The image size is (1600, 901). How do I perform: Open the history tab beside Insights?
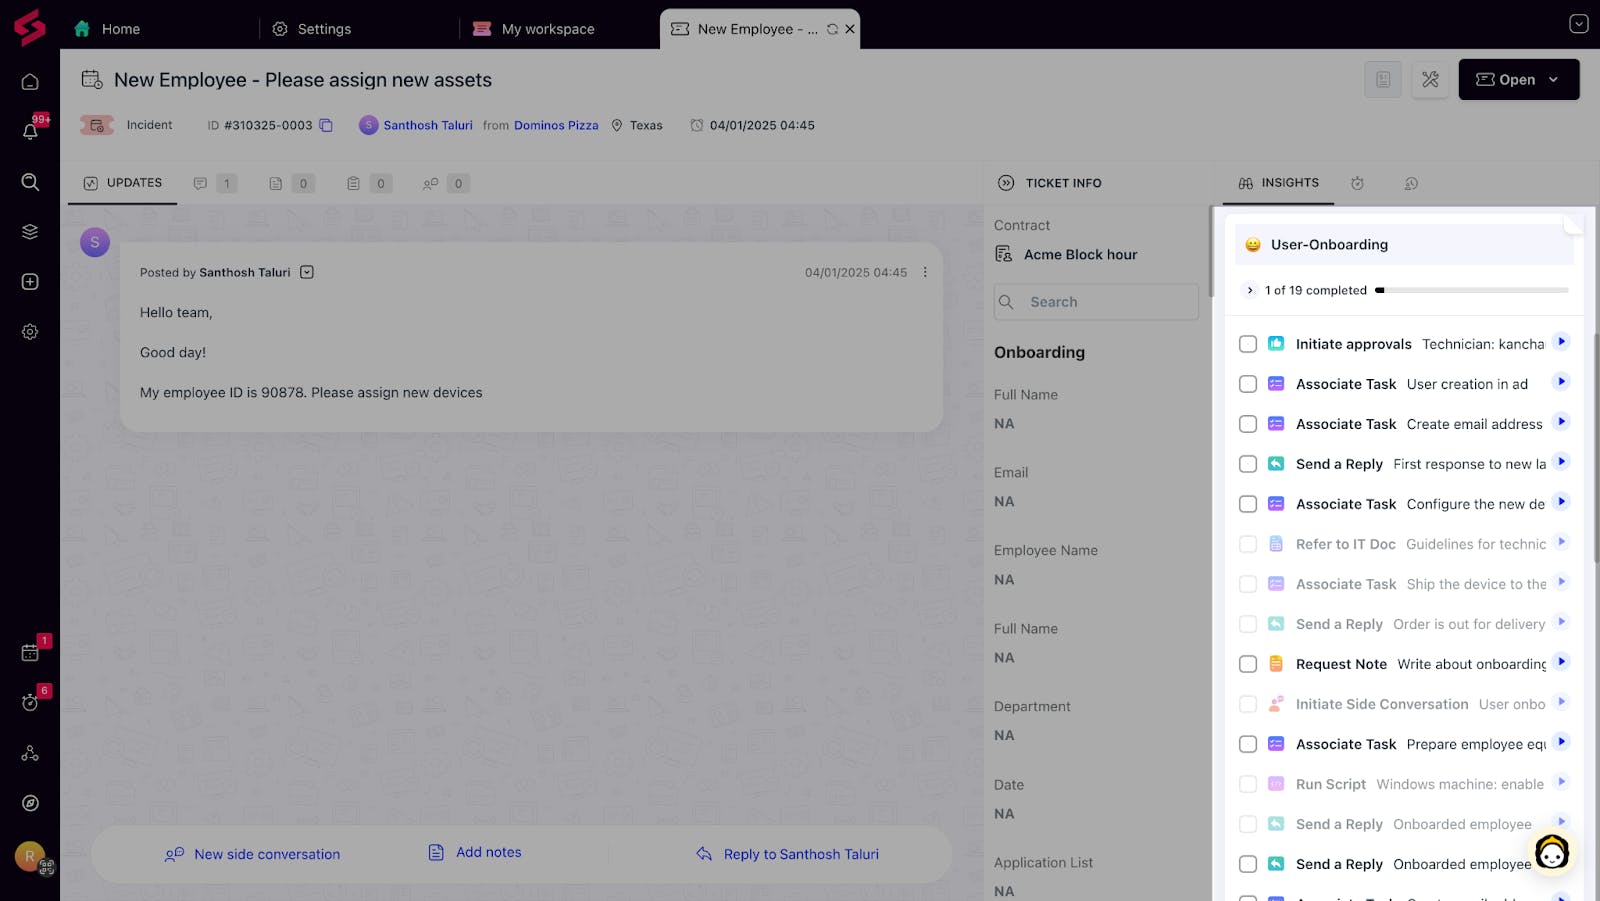[1411, 183]
